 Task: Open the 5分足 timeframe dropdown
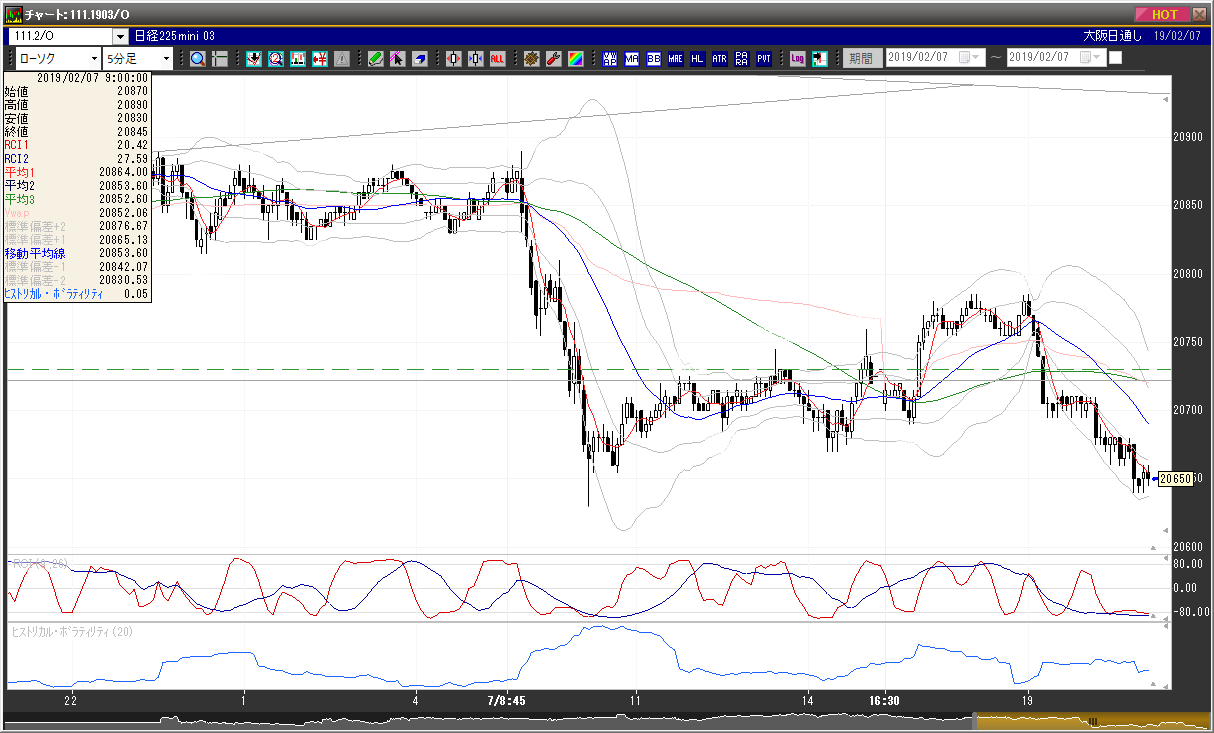pos(140,58)
